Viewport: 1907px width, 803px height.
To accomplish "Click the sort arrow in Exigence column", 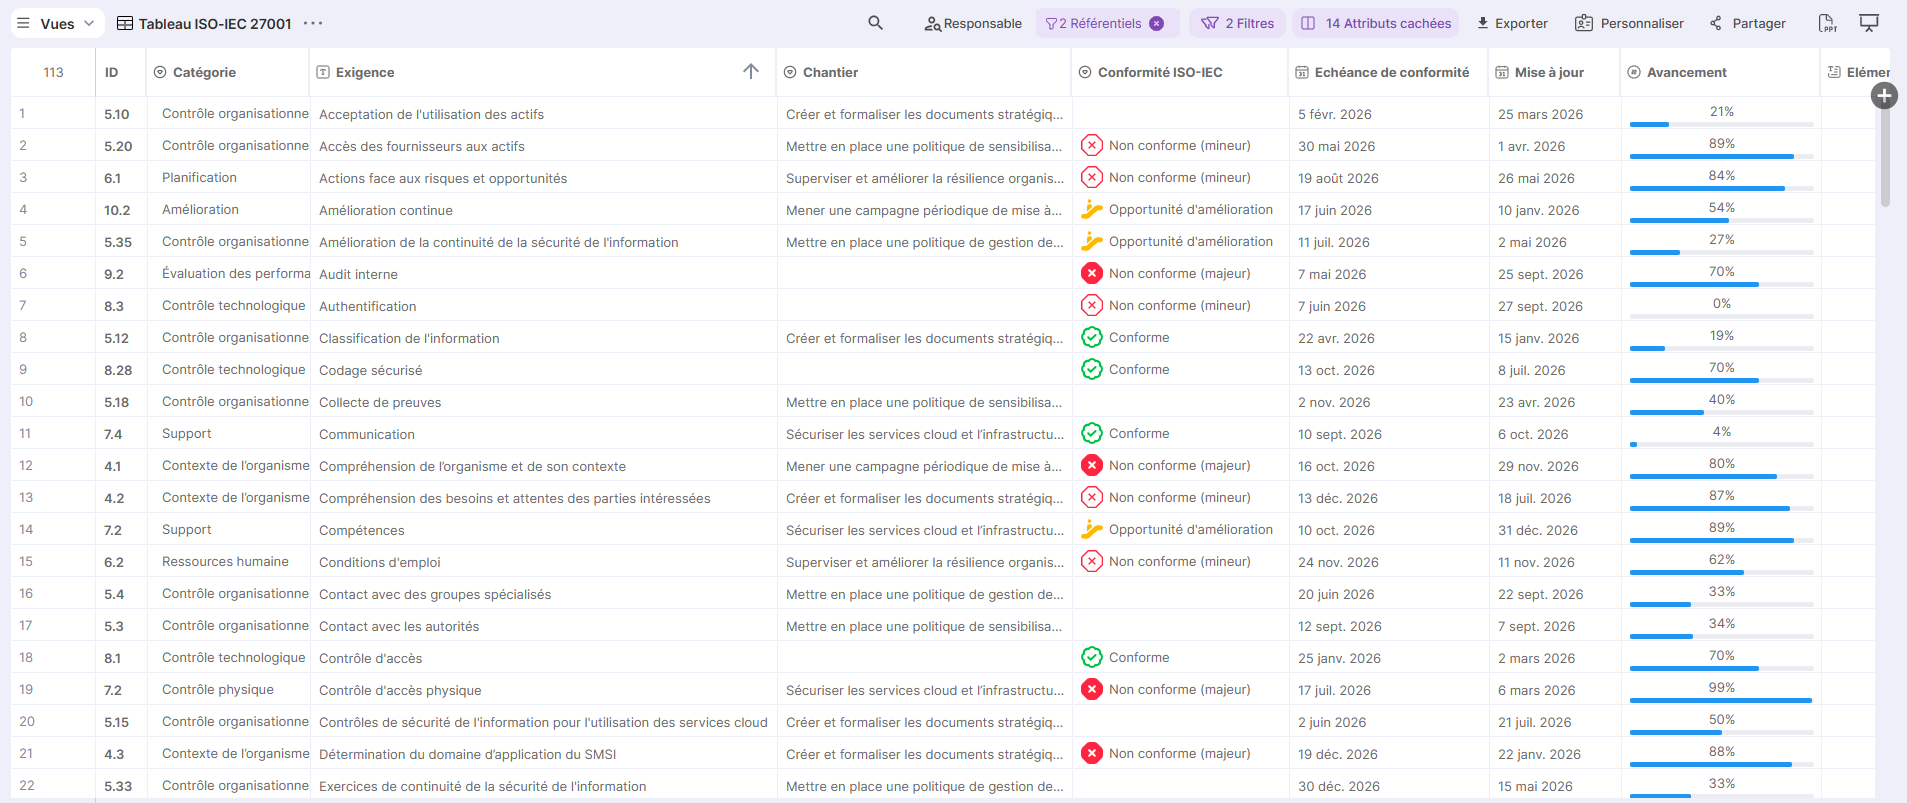I will [751, 72].
